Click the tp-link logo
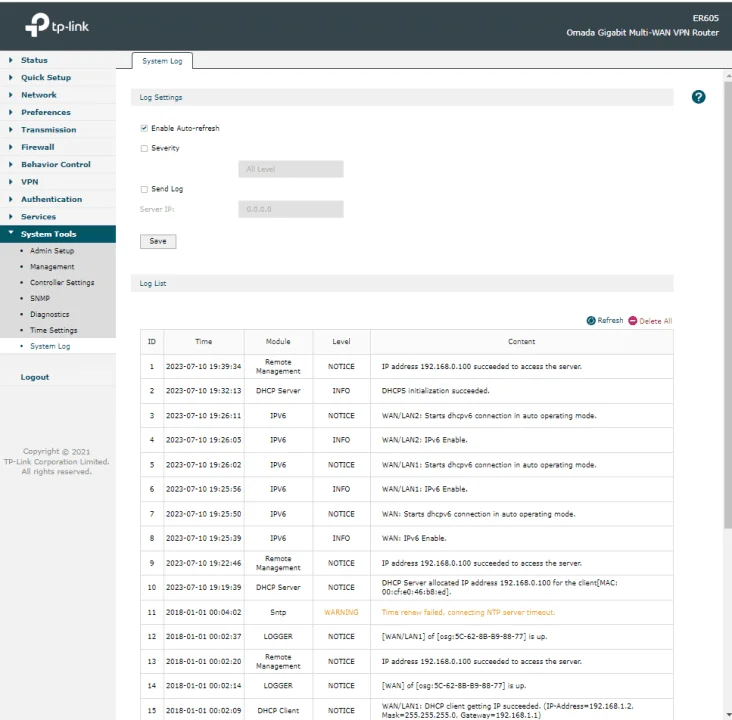The image size is (732, 720). pyautogui.click(x=56, y=25)
